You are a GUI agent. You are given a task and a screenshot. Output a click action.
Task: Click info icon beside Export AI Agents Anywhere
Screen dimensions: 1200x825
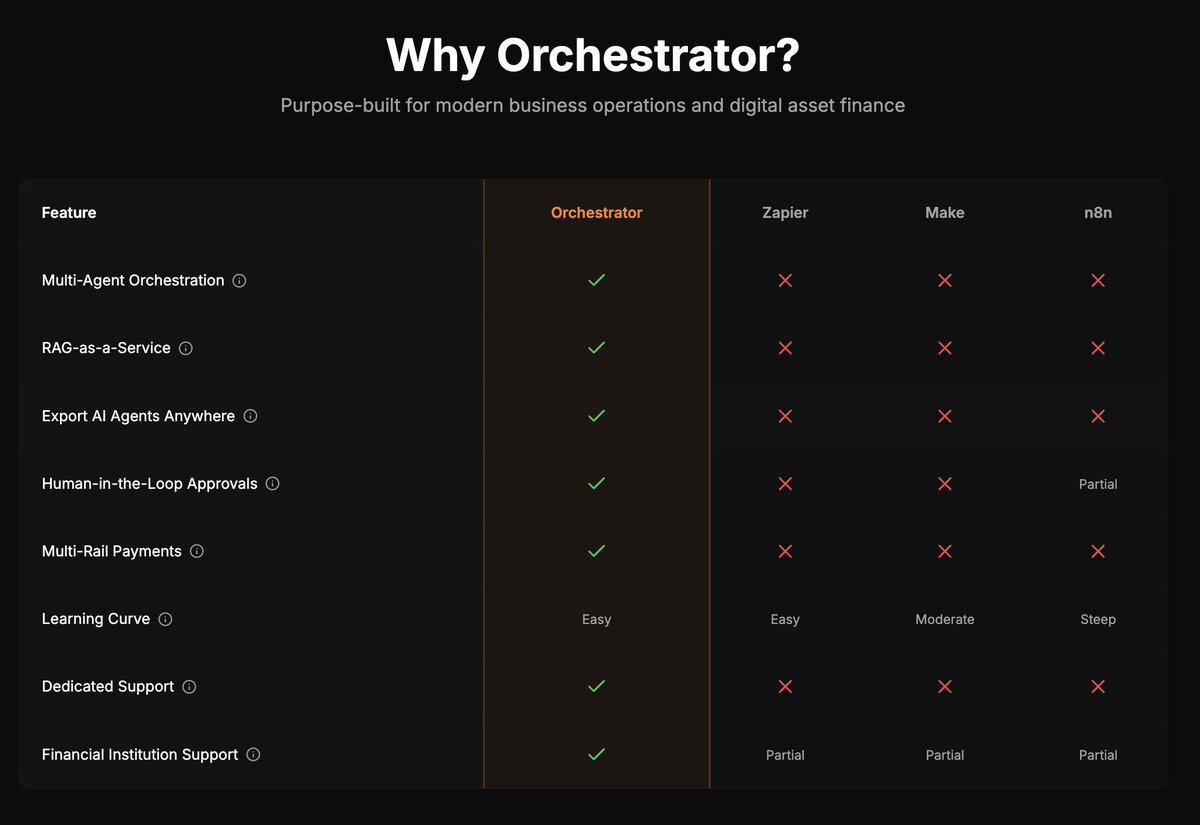click(250, 416)
